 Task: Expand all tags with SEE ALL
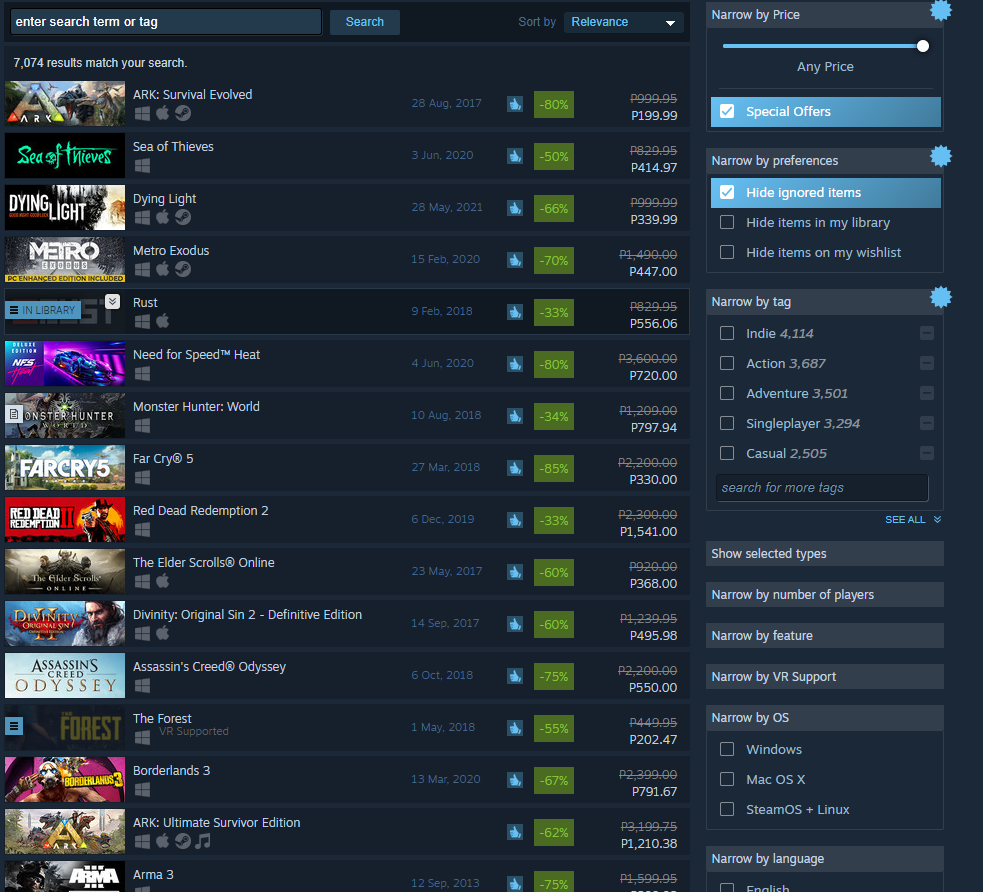coord(912,520)
